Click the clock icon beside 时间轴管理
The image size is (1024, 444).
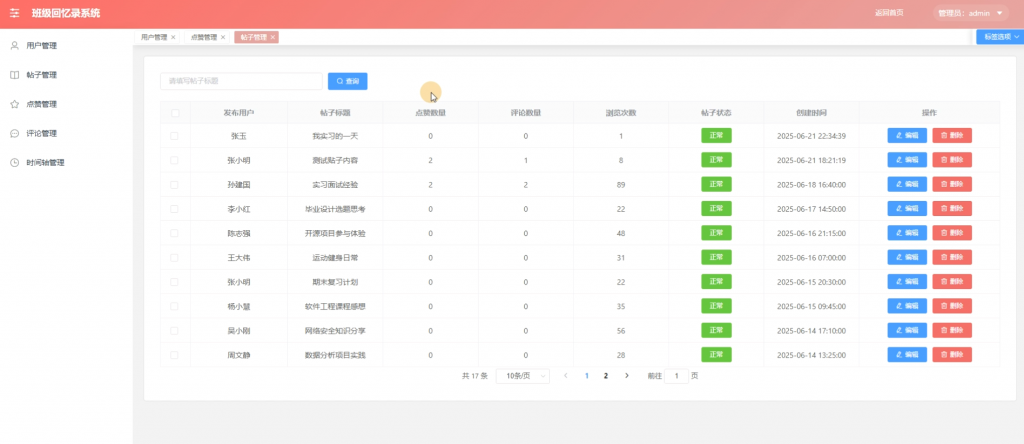click(14, 163)
